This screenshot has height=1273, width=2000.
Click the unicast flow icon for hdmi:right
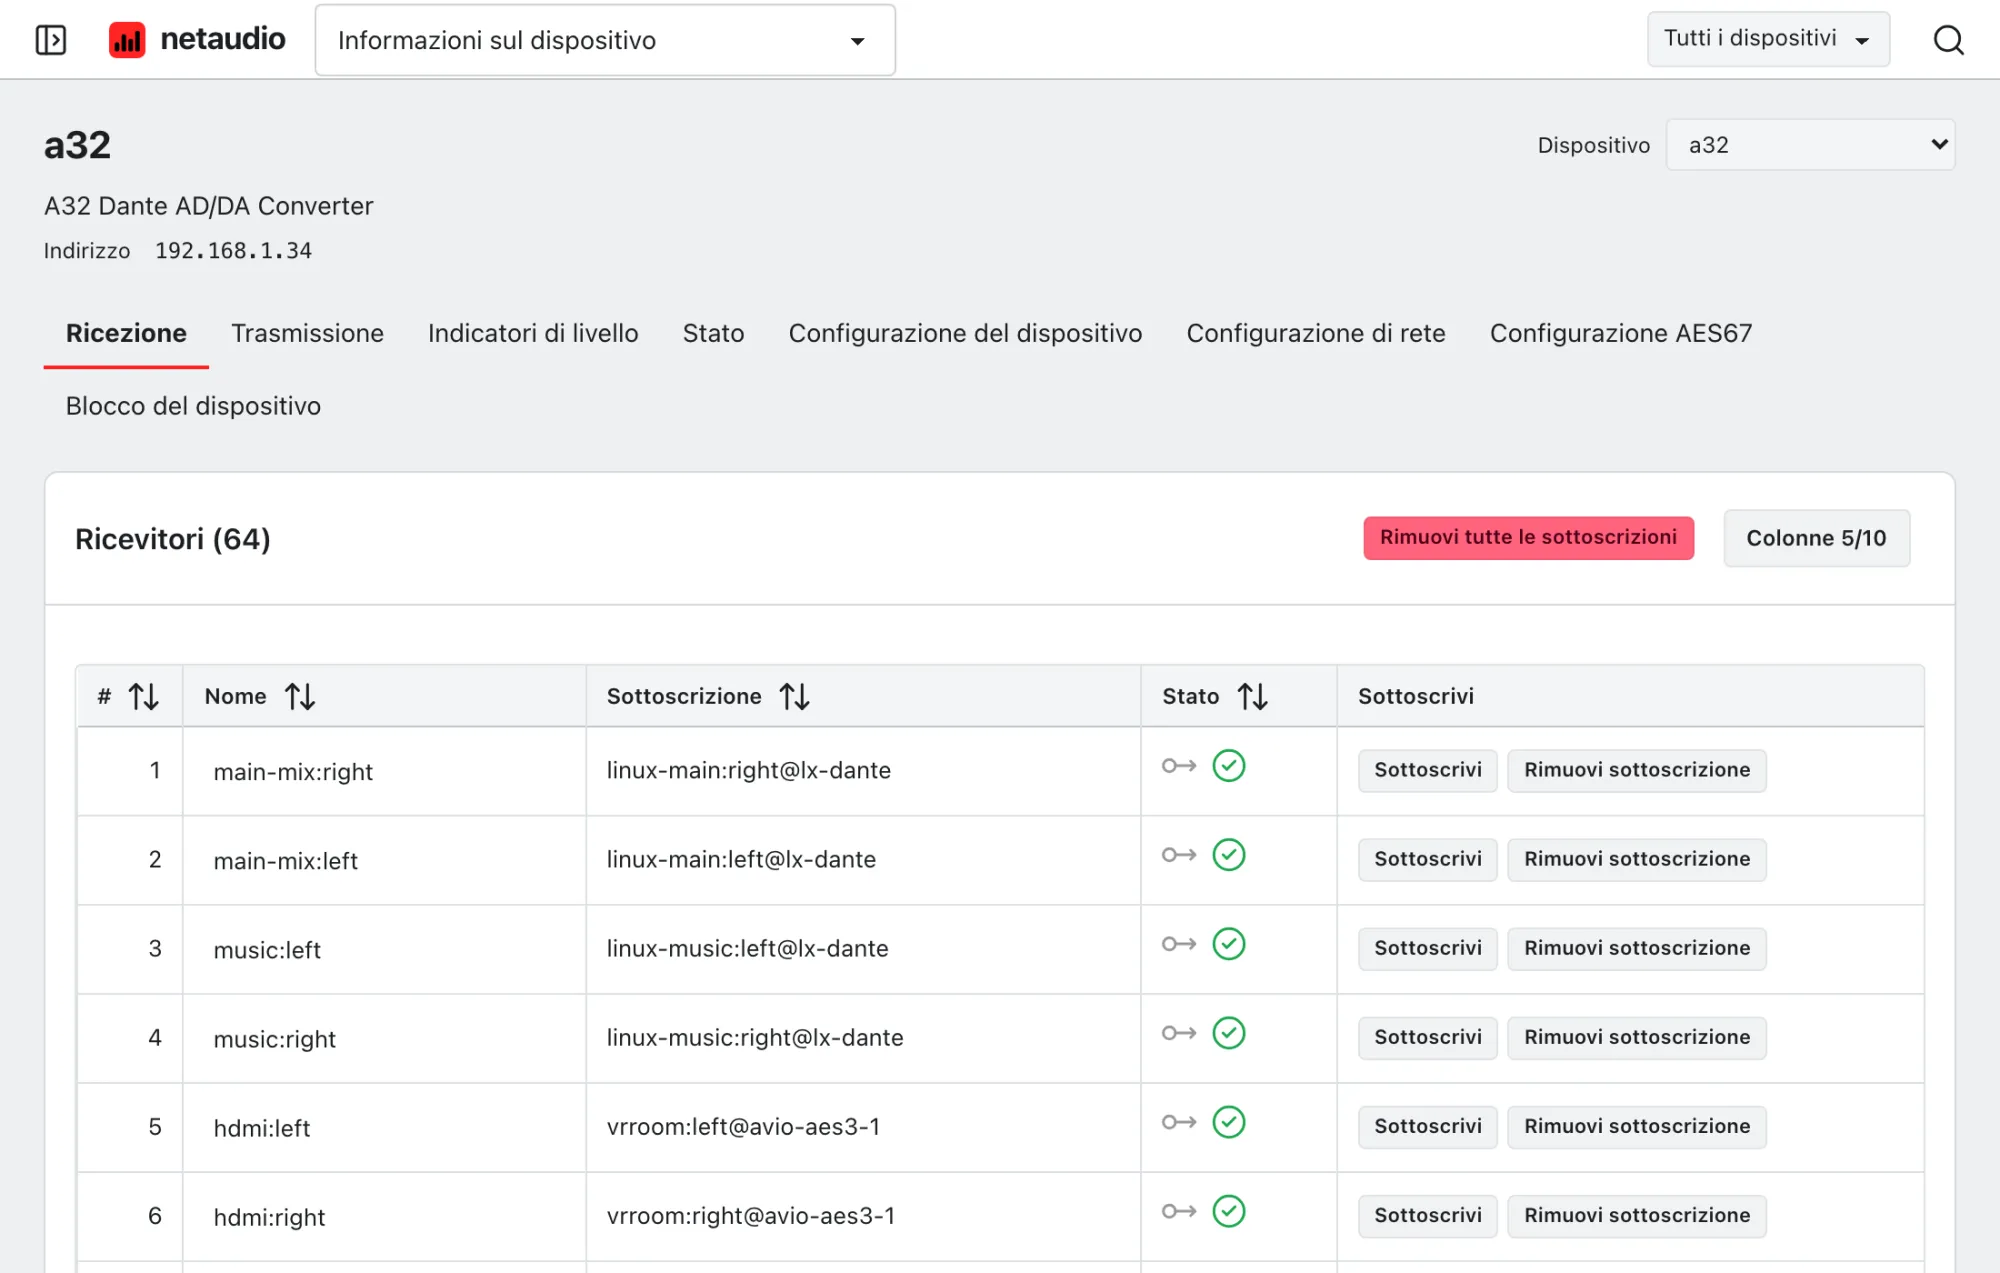pos(1179,1211)
